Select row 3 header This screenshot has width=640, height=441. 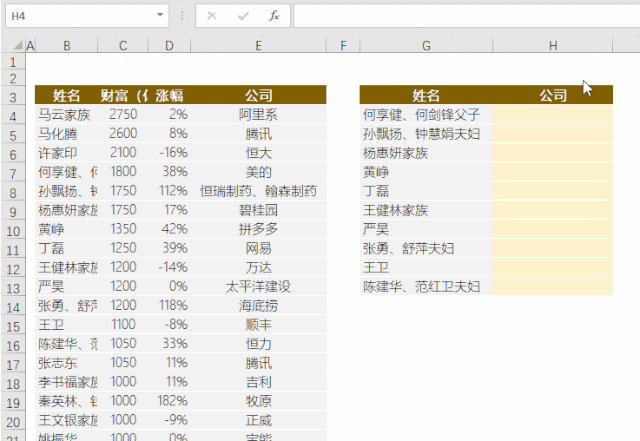pyautogui.click(x=13, y=97)
